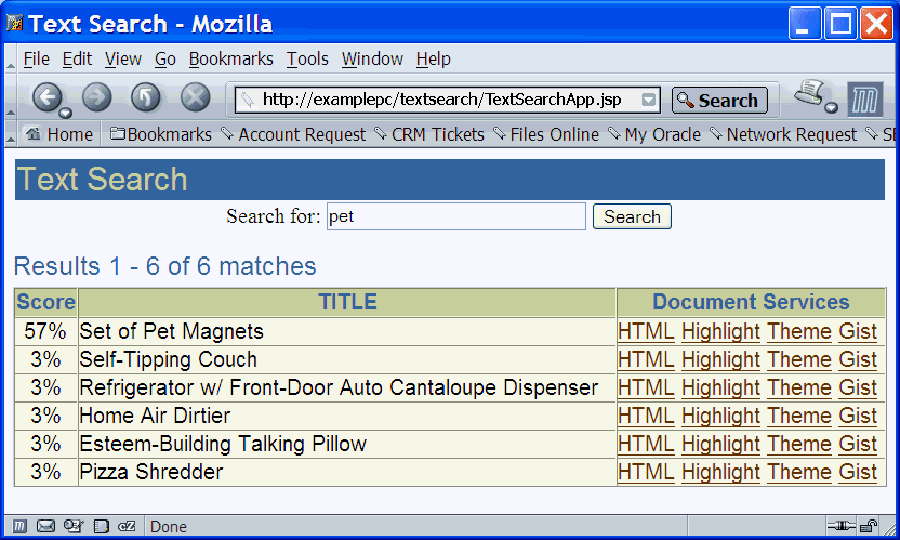The width and height of the screenshot is (900, 540).
Task: Open the Home bookmark in personal toolbar
Action: point(59,135)
